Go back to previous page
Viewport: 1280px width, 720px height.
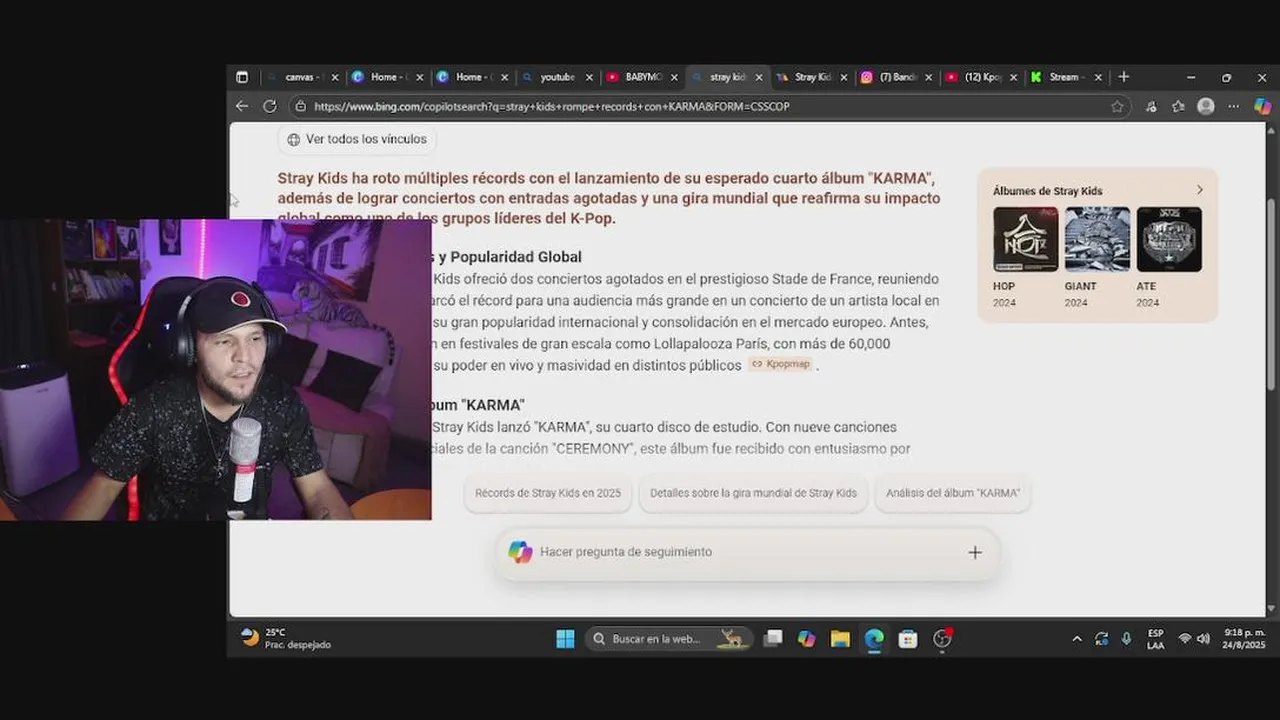click(x=242, y=106)
